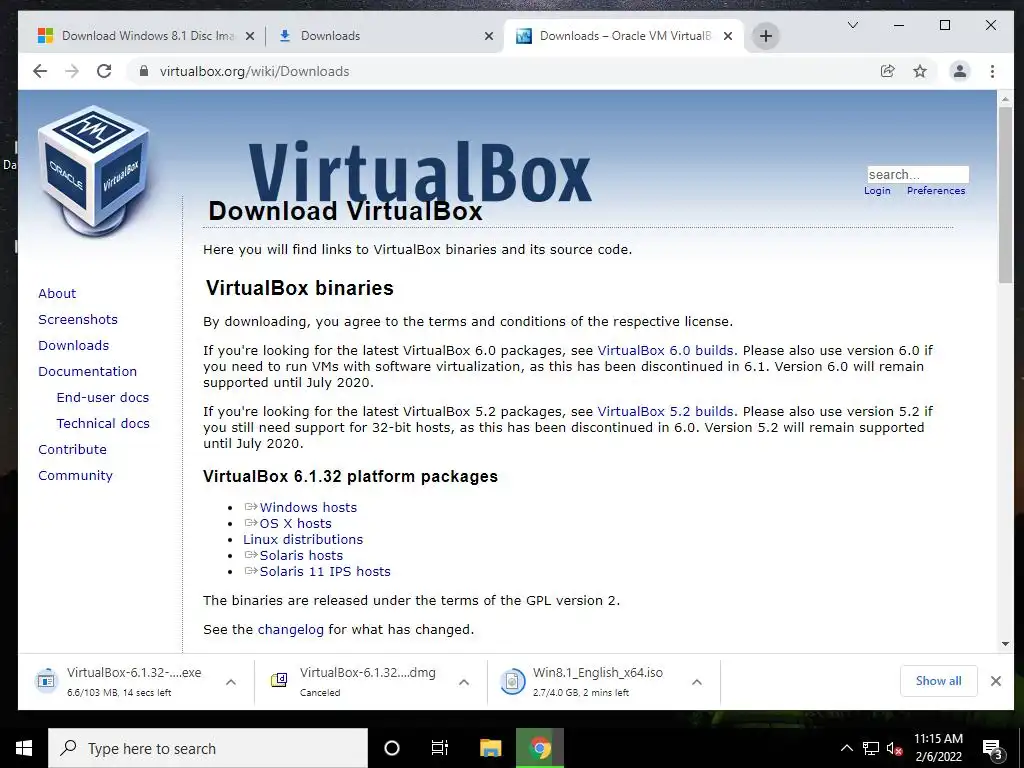Viewport: 1024px width, 768px height.
Task: Click the VirtualBox exe download file icon
Action: coord(46,681)
